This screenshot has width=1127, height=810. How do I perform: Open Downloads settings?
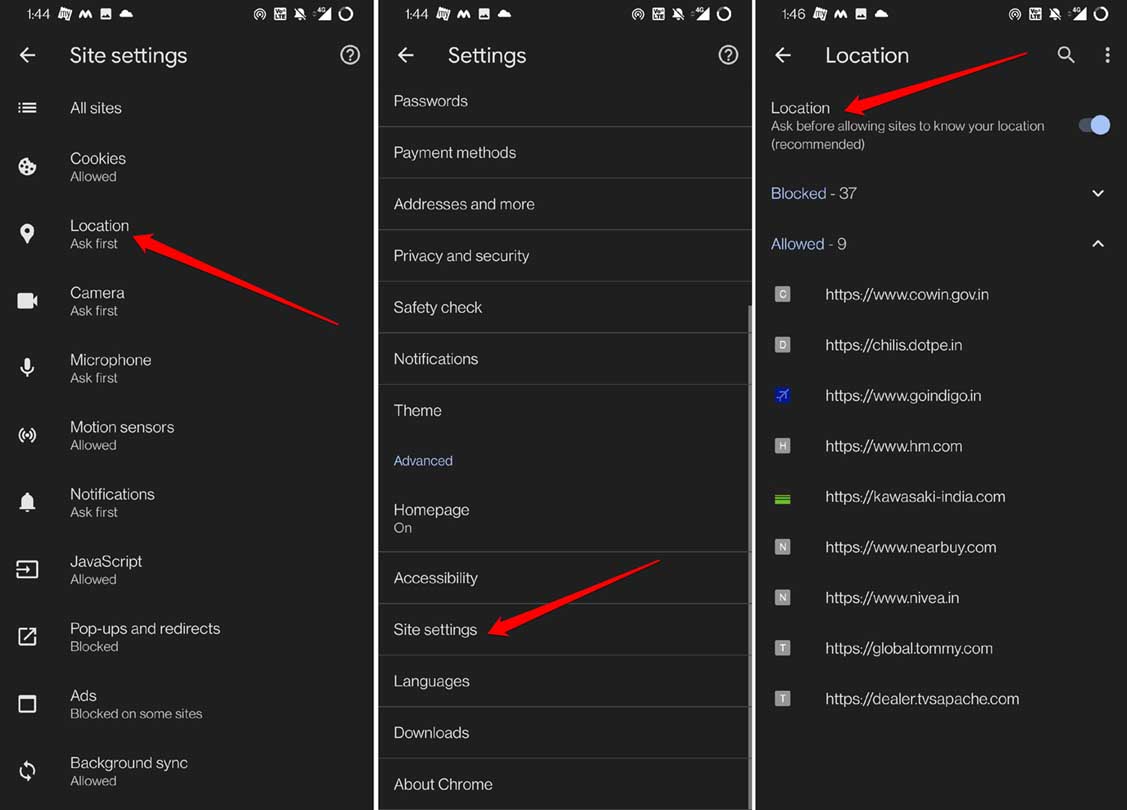tap(565, 732)
